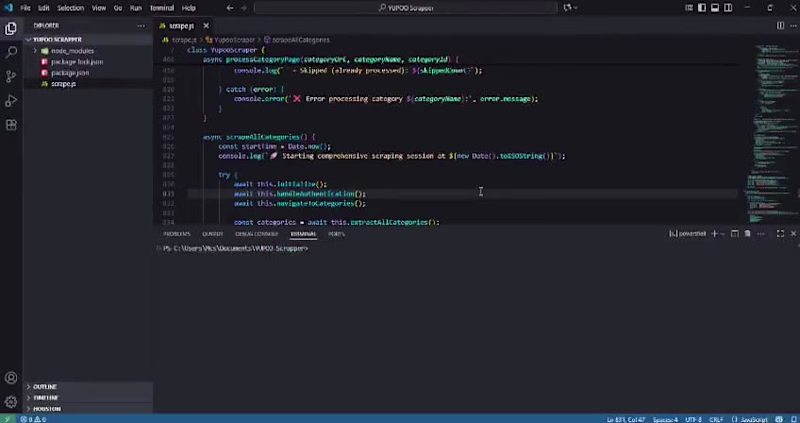Kill the terminal with trash icon
This screenshot has height=423, width=800.
tap(747, 234)
